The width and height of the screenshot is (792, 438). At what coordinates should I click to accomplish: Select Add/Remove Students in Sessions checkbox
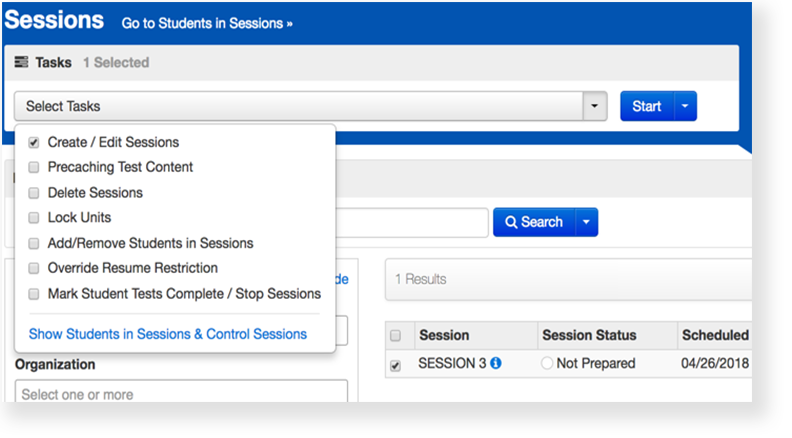[x=34, y=243]
